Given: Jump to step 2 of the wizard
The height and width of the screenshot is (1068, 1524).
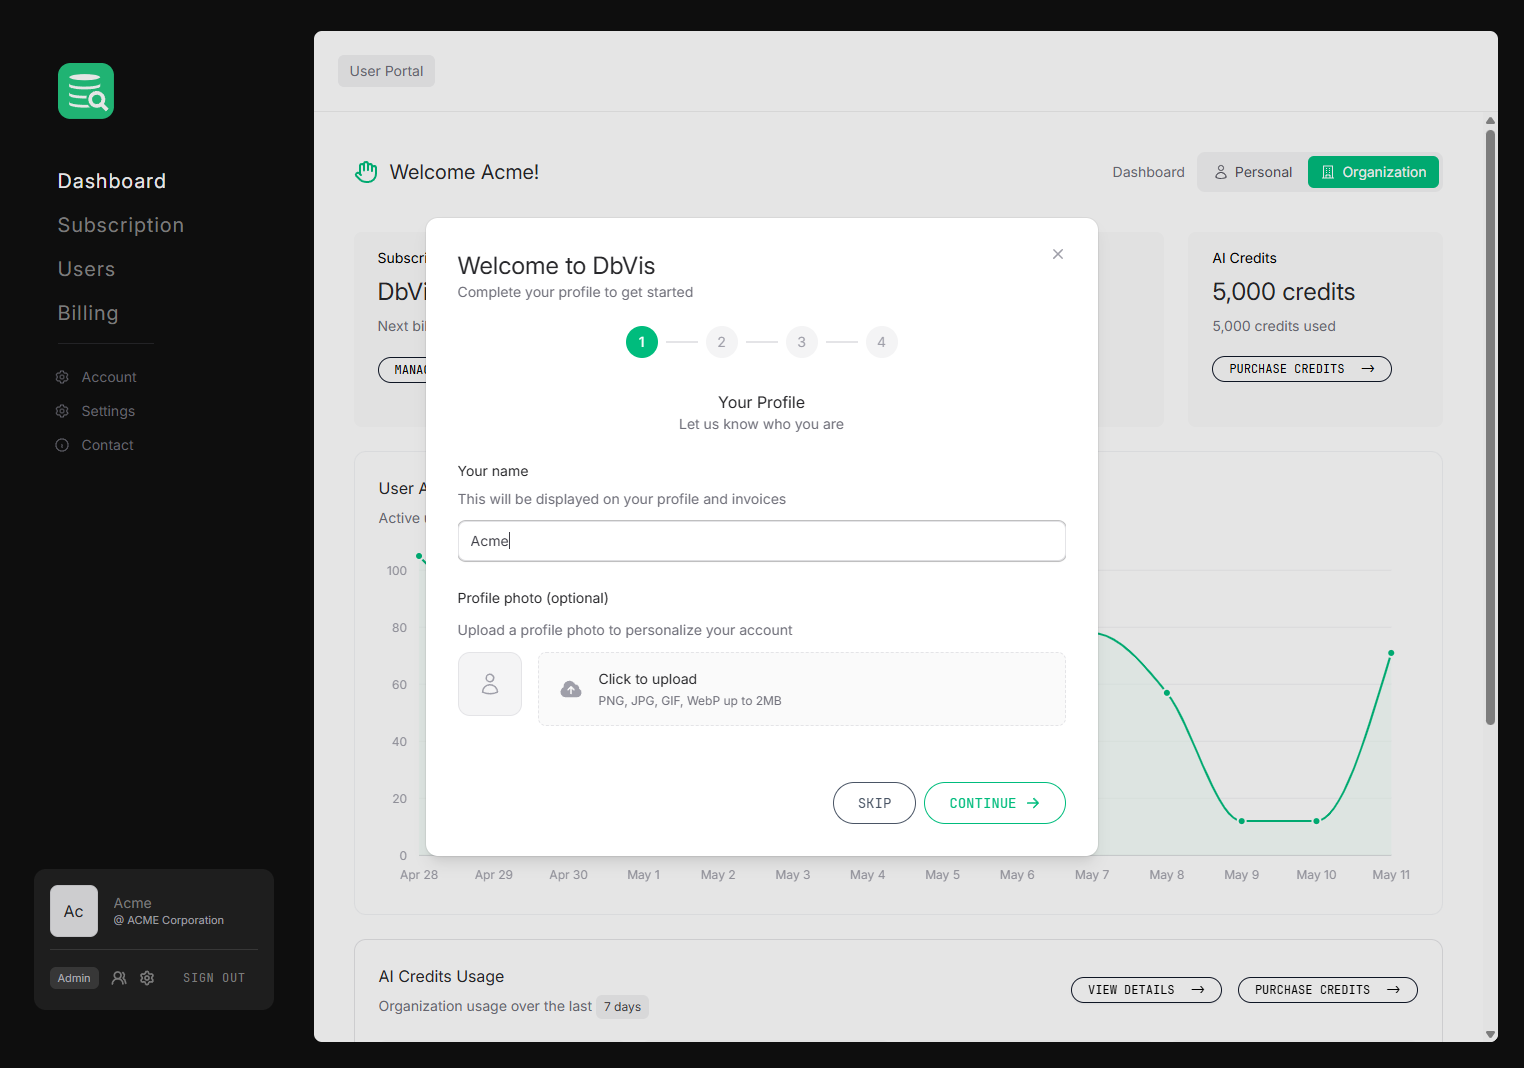Looking at the screenshot, I should [x=722, y=342].
